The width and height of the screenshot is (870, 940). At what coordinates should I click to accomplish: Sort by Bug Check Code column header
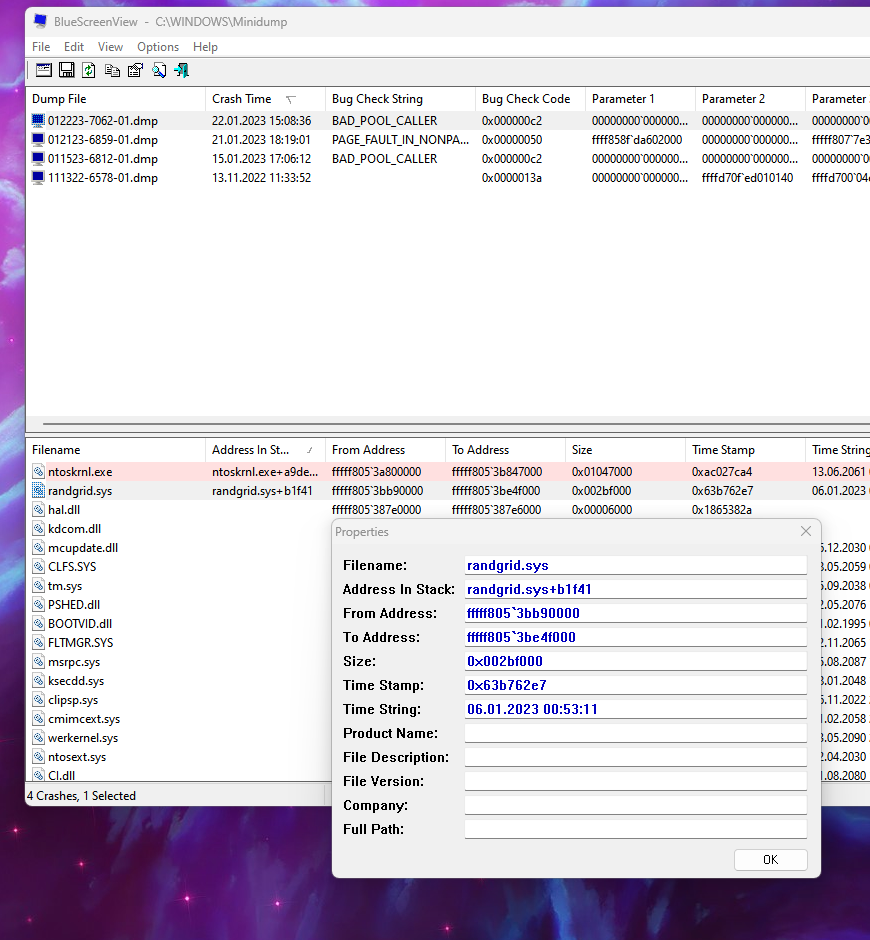pyautogui.click(x=530, y=99)
